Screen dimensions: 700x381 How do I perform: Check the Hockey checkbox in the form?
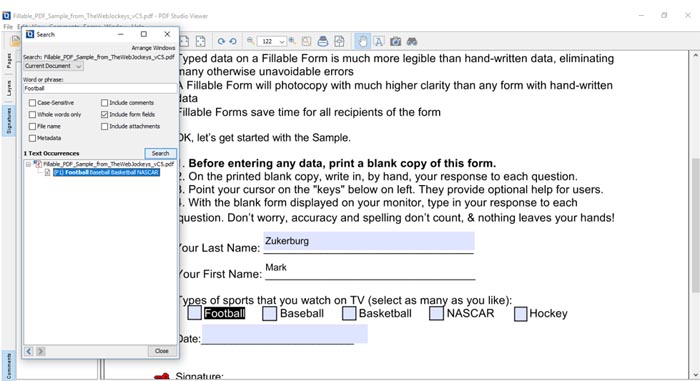(521, 314)
